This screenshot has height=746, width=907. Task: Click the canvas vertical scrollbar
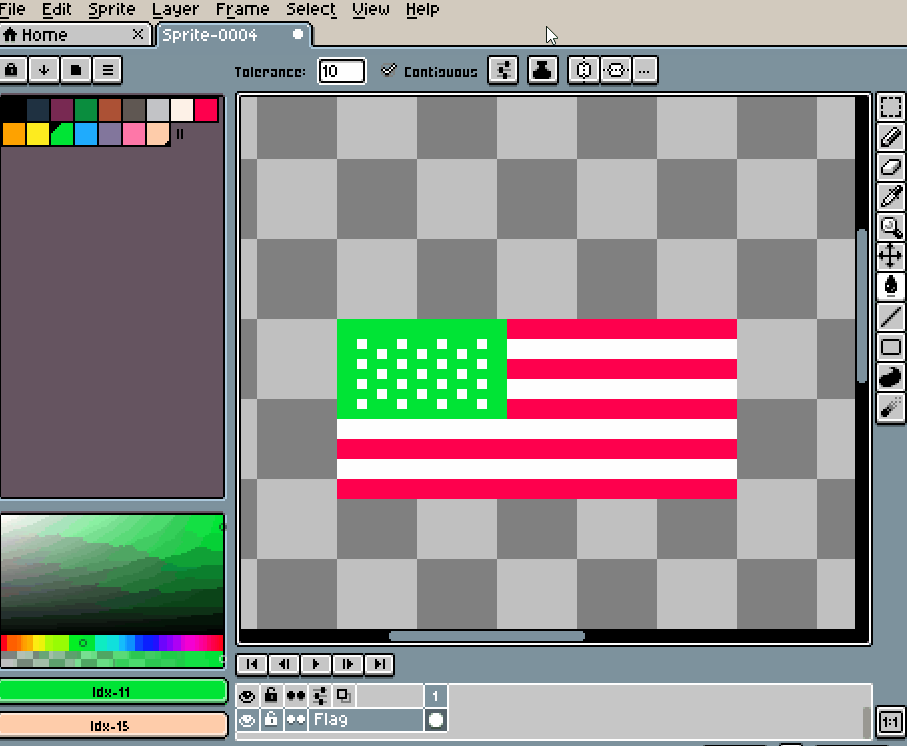pyautogui.click(x=861, y=306)
